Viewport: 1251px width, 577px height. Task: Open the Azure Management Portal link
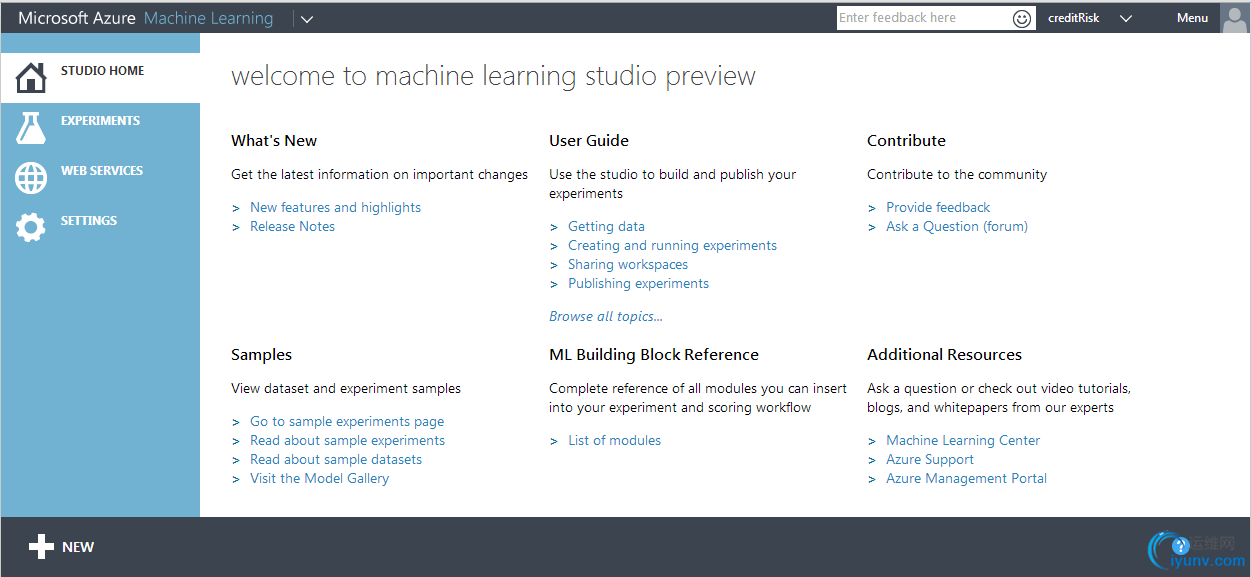(966, 478)
